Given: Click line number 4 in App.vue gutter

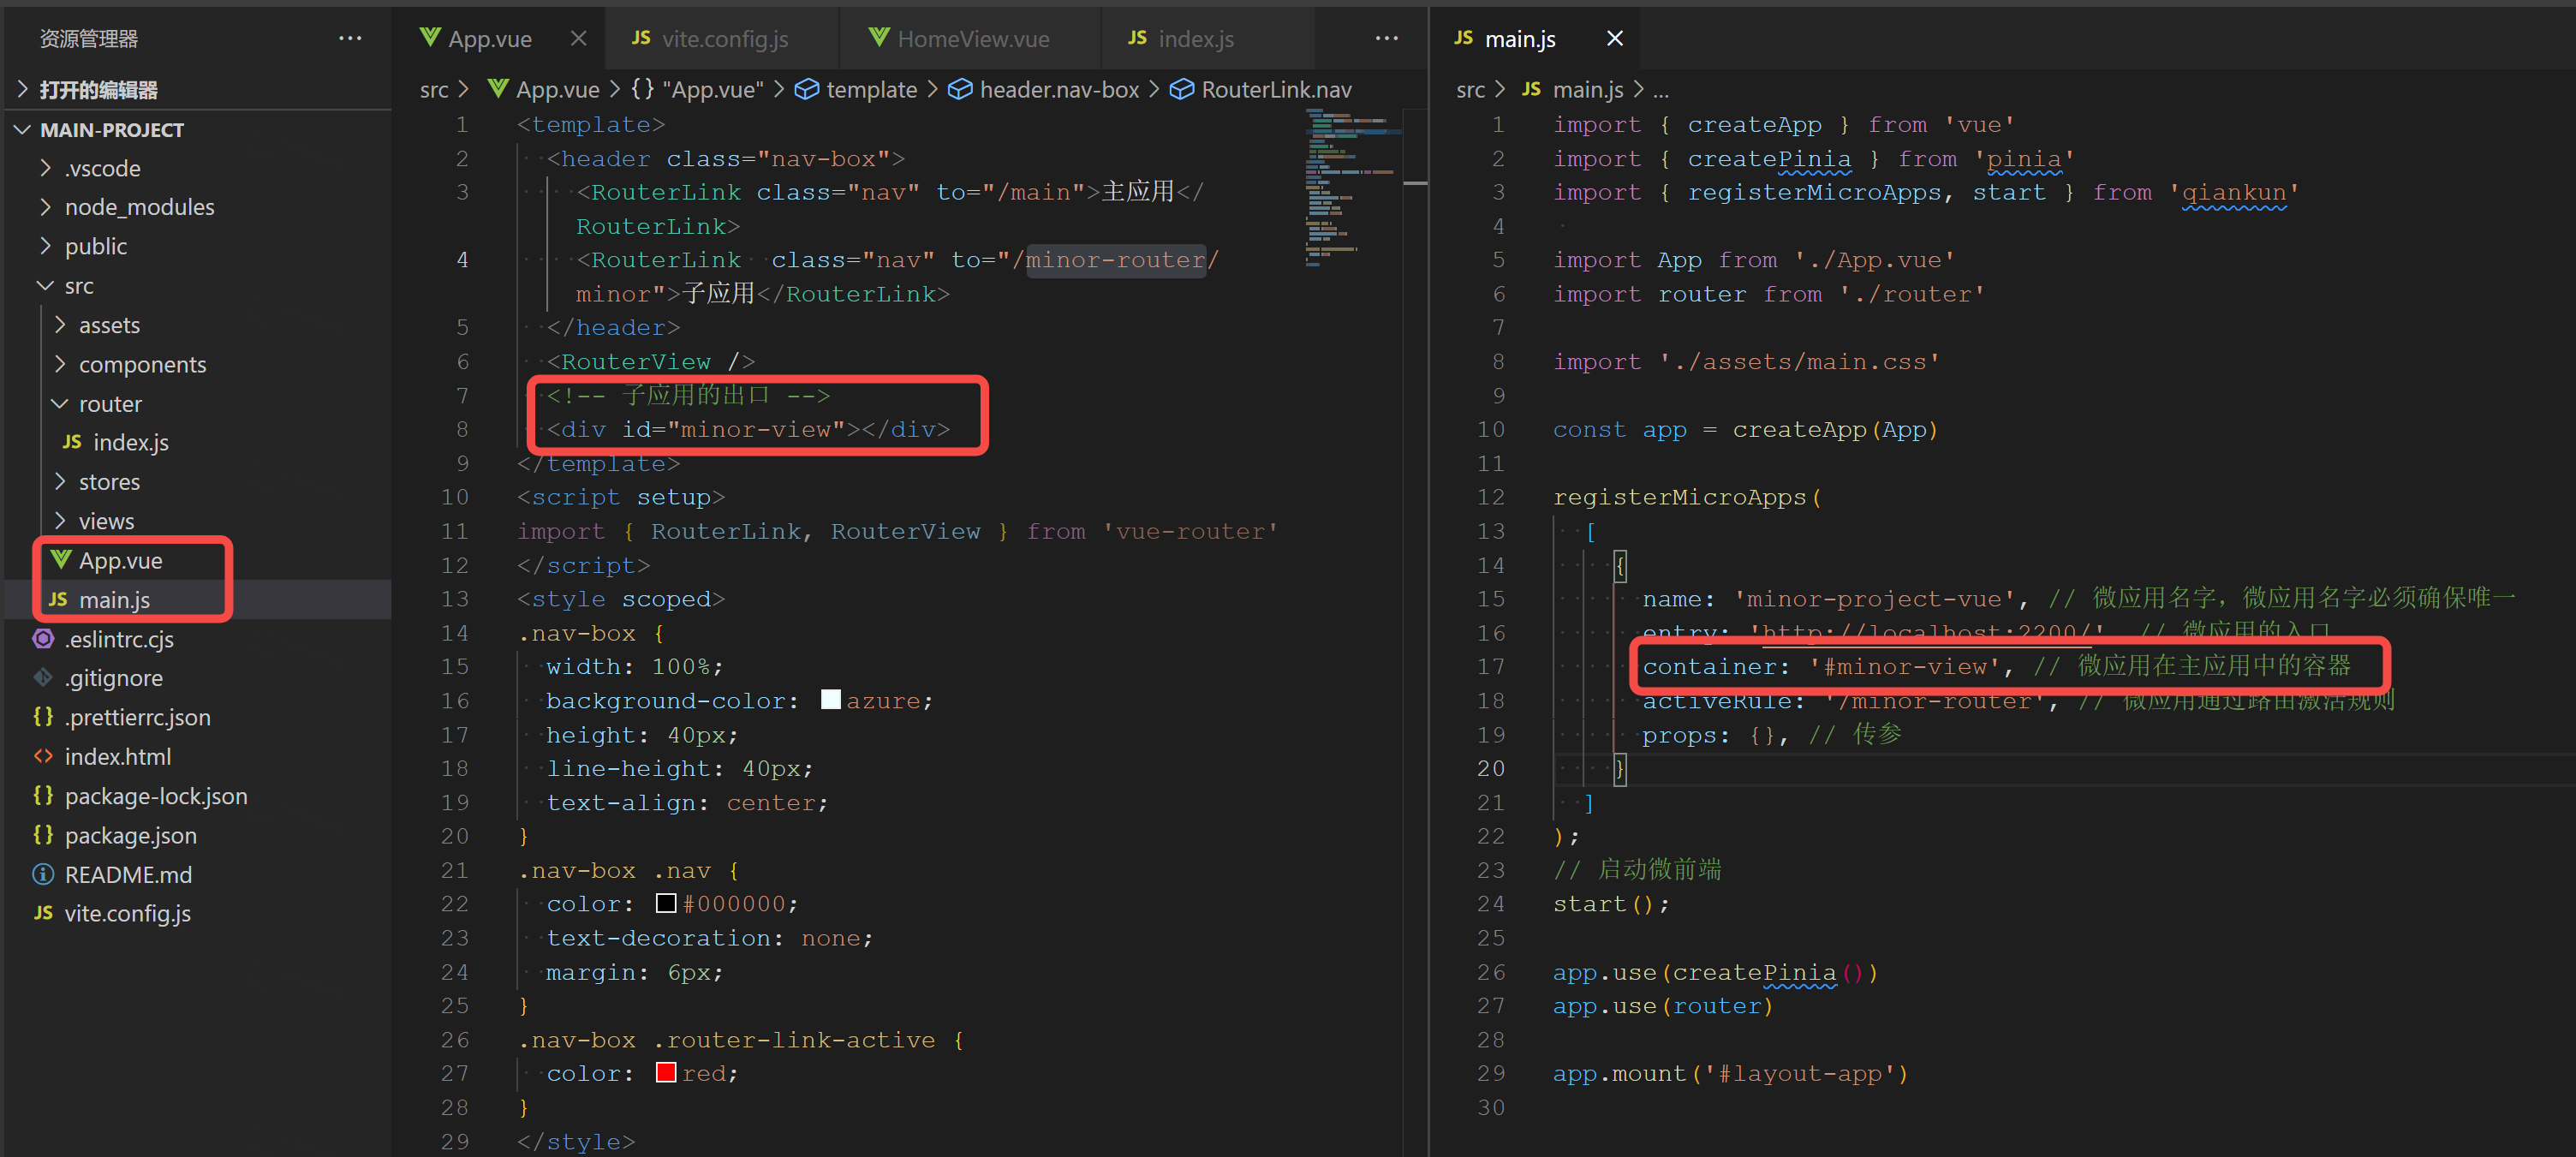Looking at the screenshot, I should coord(462,260).
